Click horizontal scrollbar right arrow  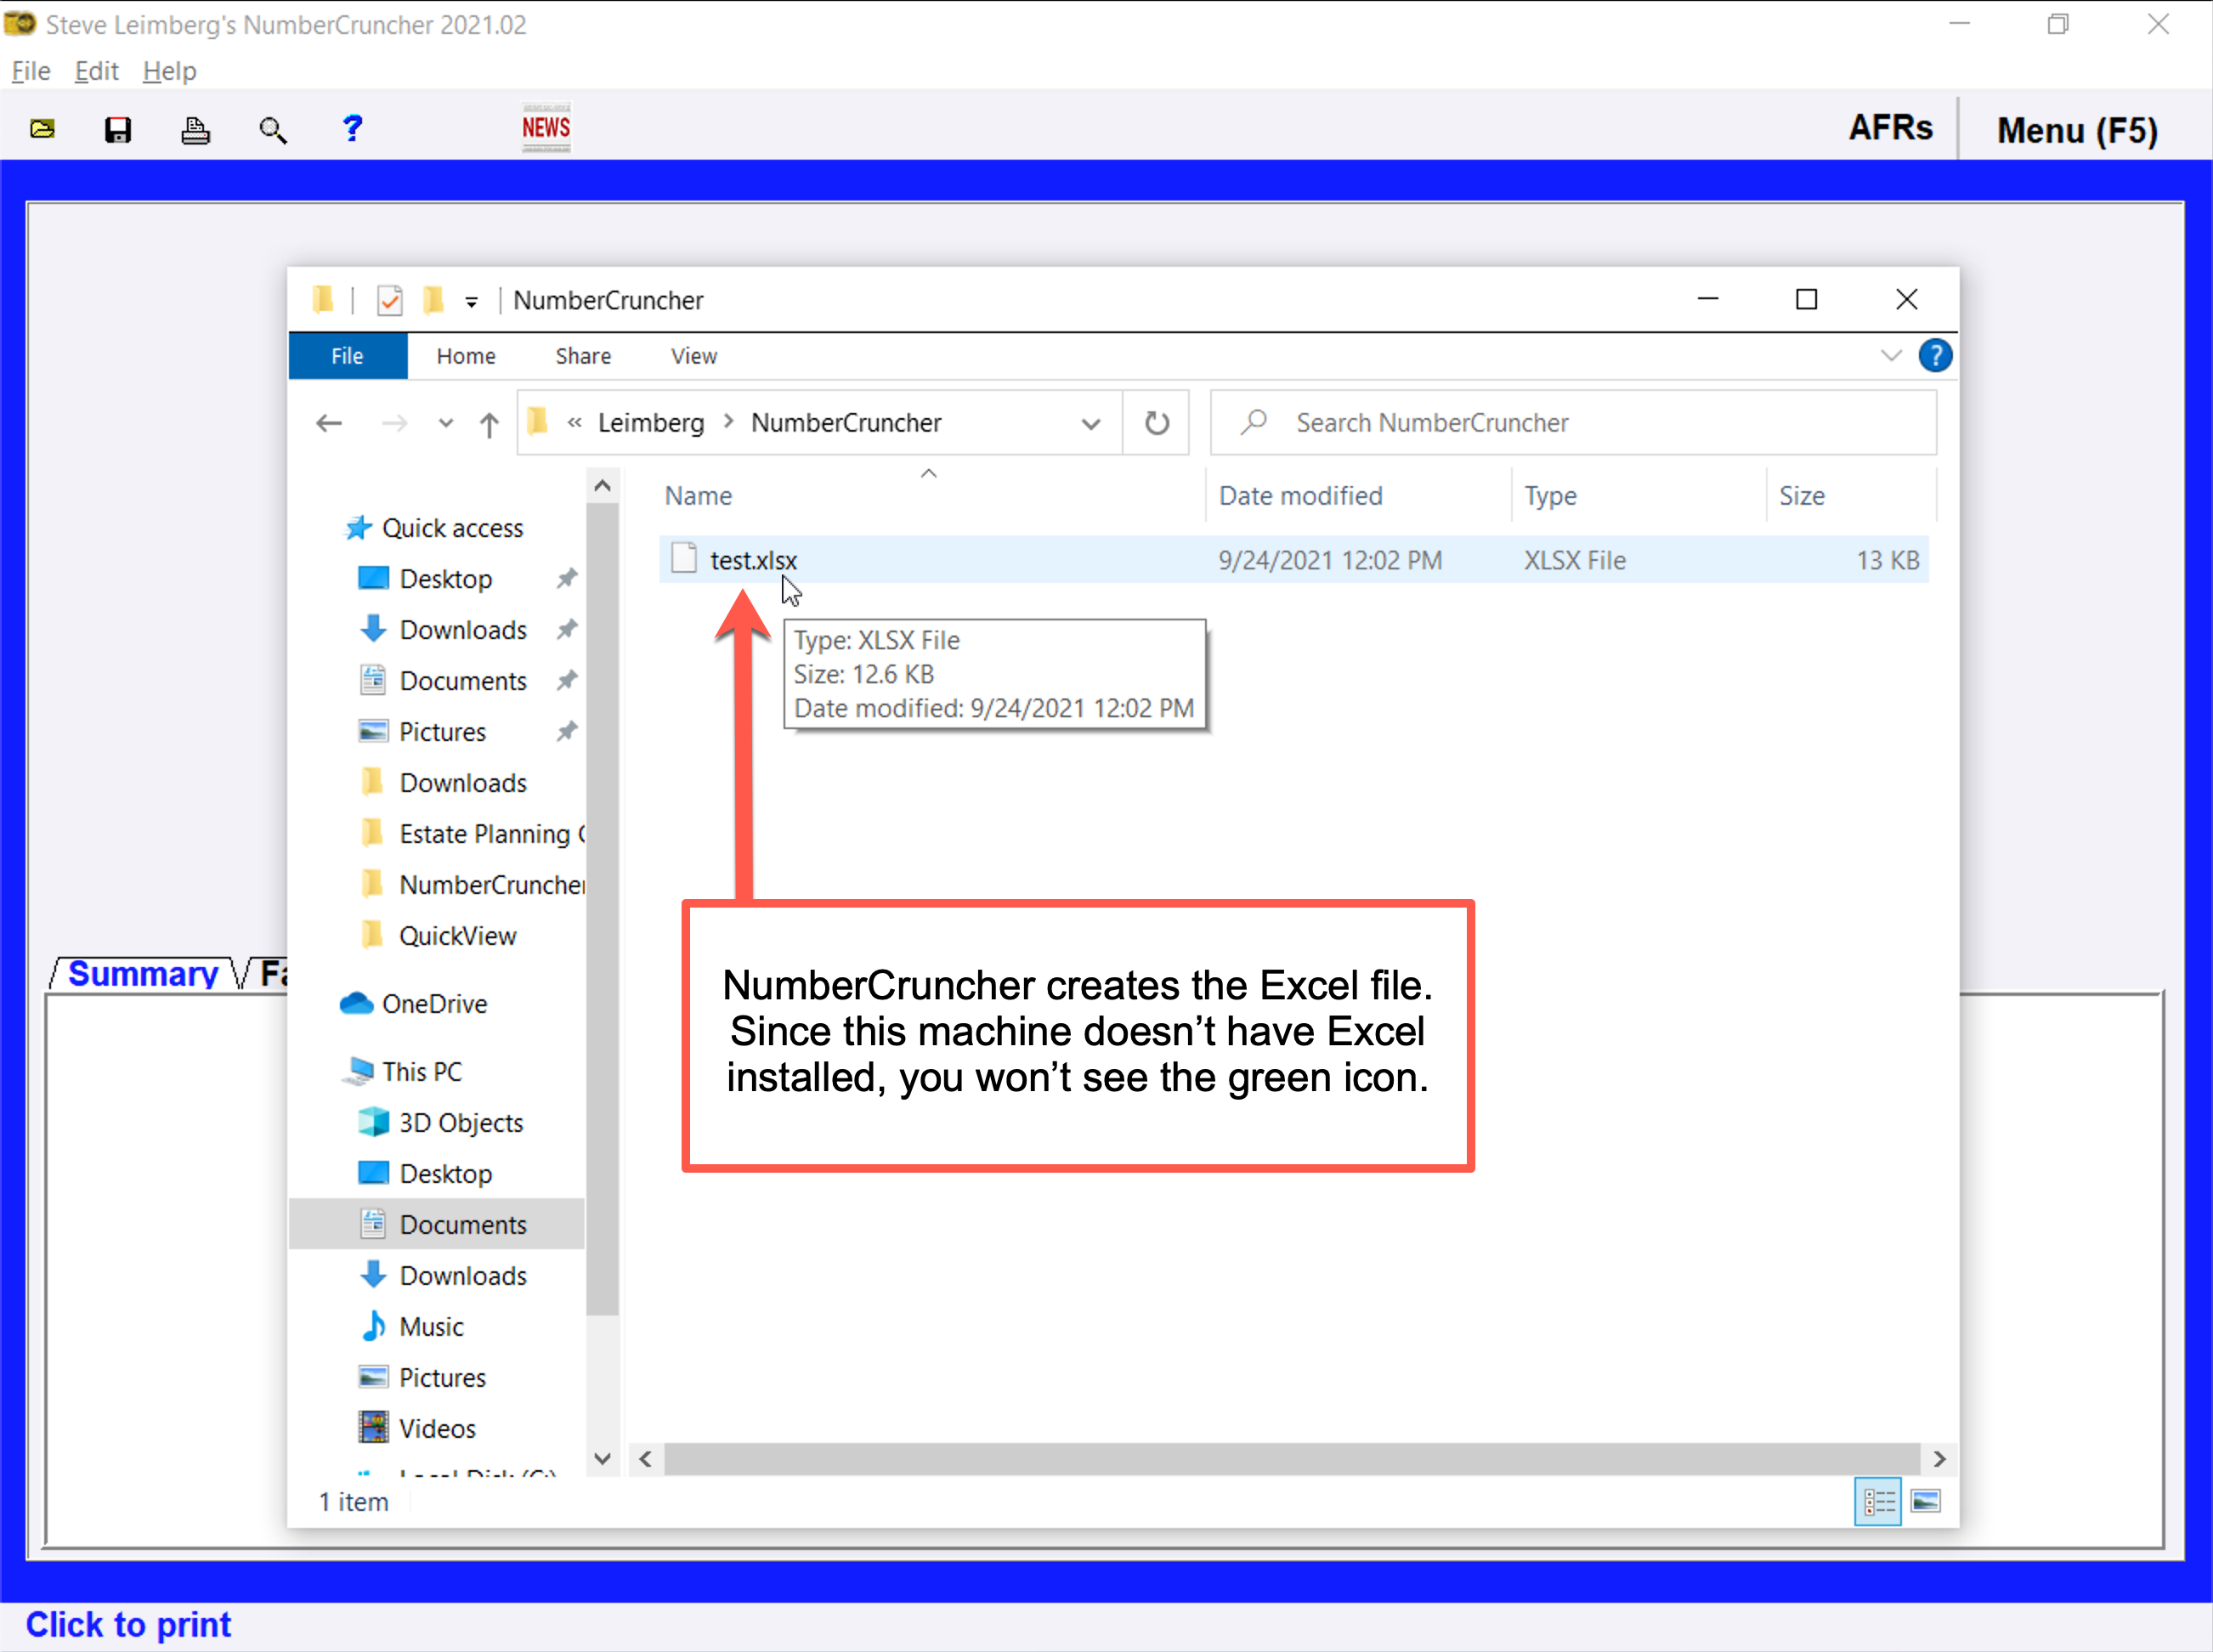pos(1939,1460)
